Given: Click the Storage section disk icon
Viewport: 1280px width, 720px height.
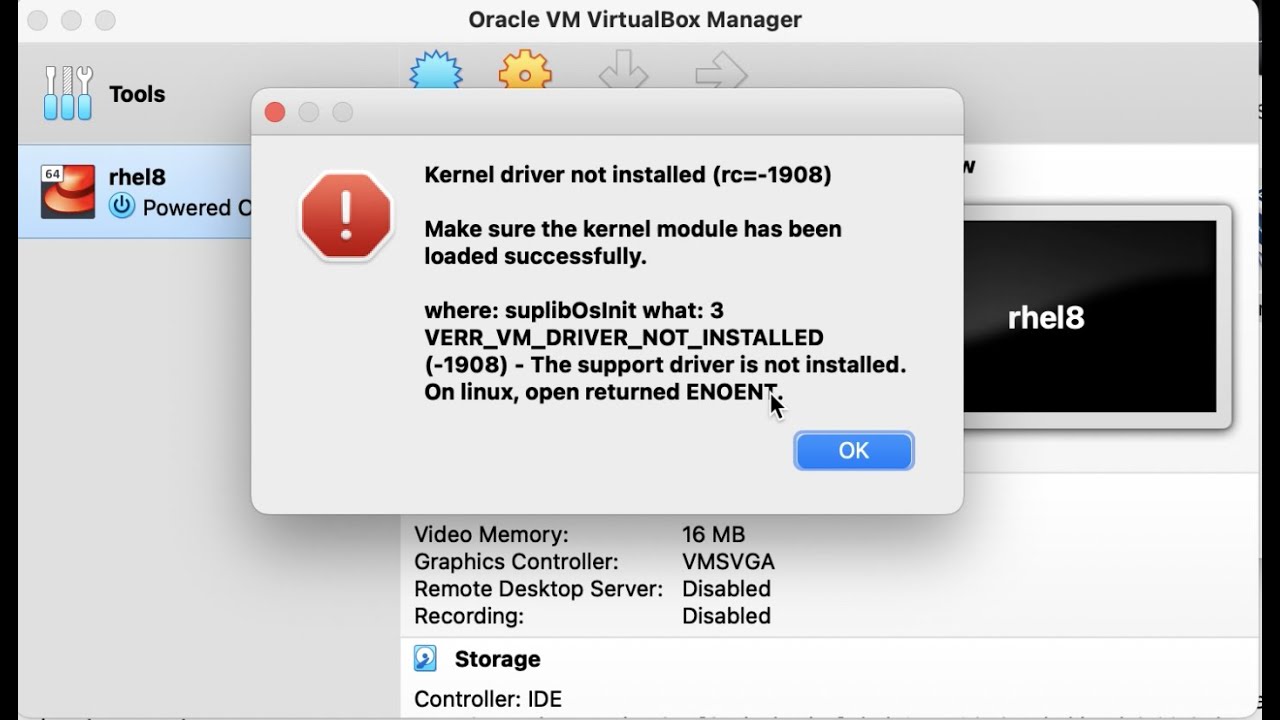Looking at the screenshot, I should (x=426, y=659).
